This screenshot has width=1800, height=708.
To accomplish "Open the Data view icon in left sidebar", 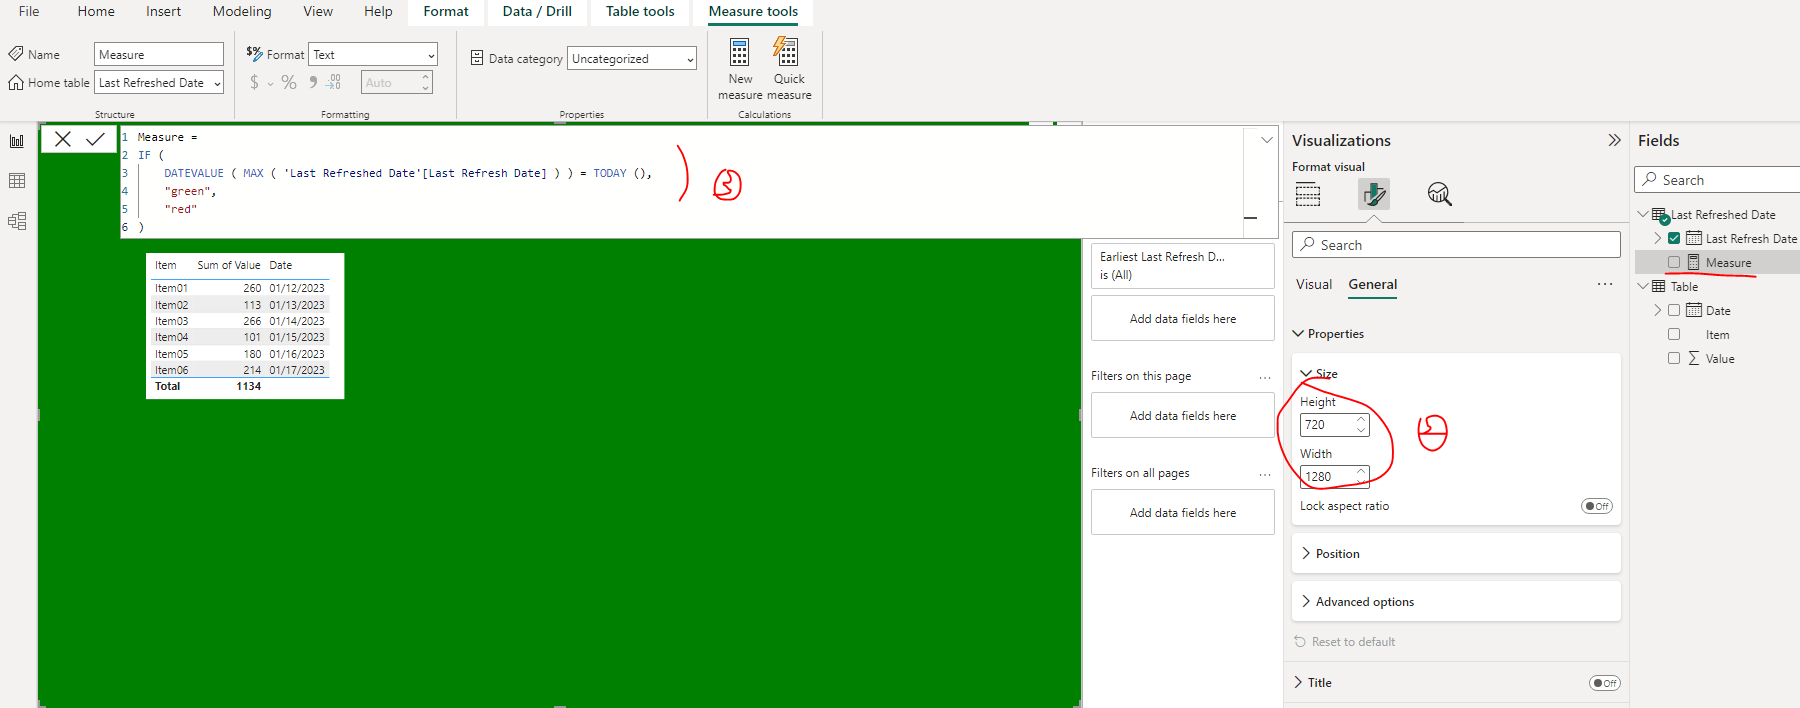I will tap(17, 181).
